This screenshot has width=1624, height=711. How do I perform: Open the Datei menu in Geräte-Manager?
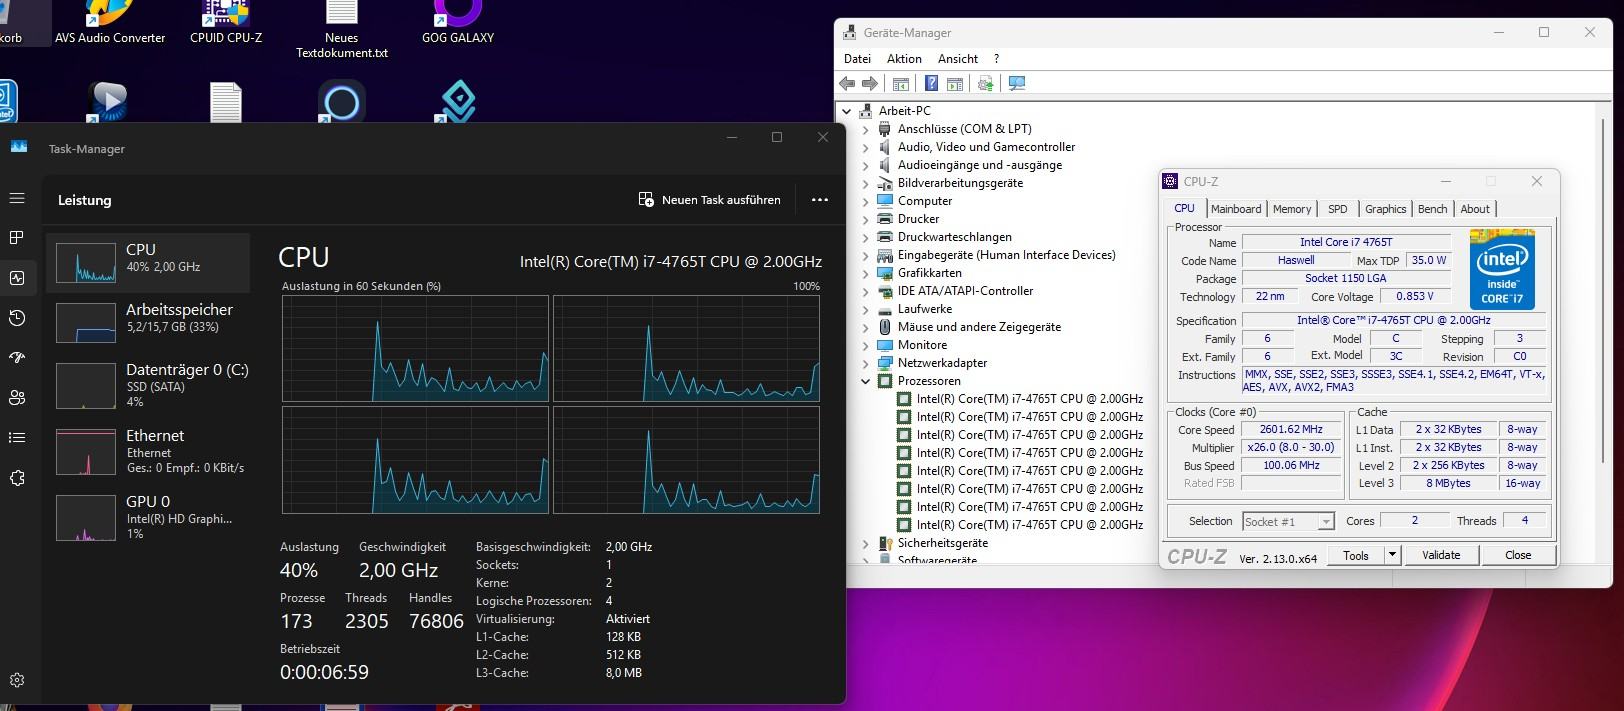(857, 59)
